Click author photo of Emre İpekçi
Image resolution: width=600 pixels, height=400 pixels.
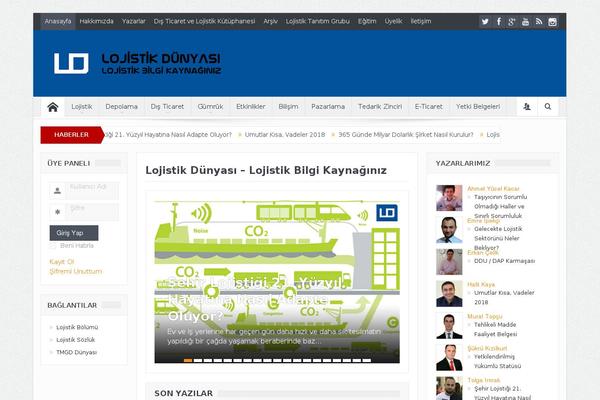[x=449, y=230]
